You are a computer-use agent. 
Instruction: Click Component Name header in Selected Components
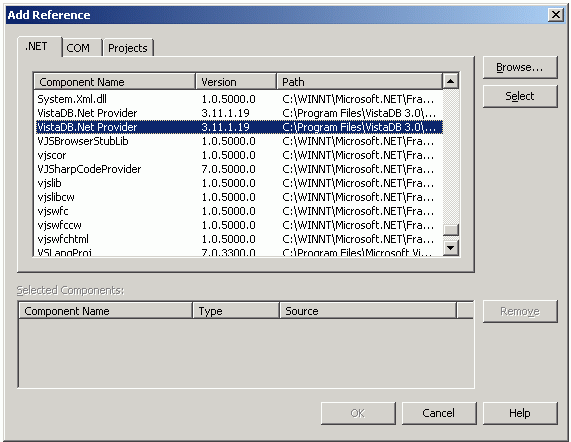pyautogui.click(x=105, y=311)
